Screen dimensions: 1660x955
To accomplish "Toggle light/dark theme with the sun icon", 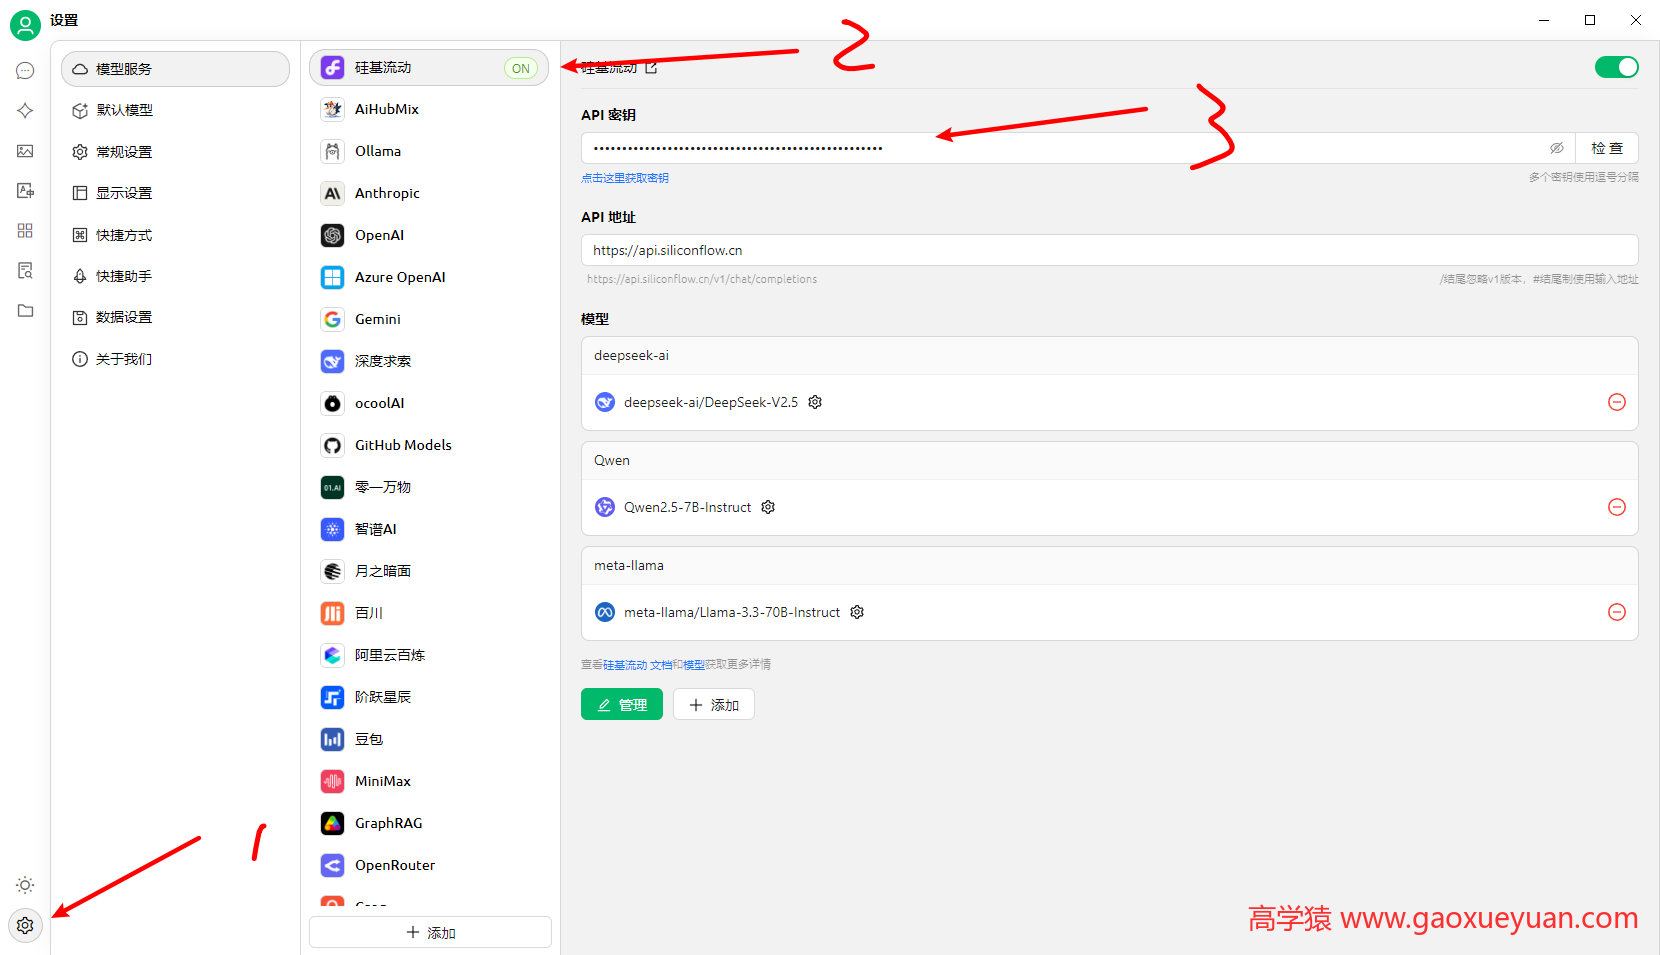I will pyautogui.click(x=25, y=884).
